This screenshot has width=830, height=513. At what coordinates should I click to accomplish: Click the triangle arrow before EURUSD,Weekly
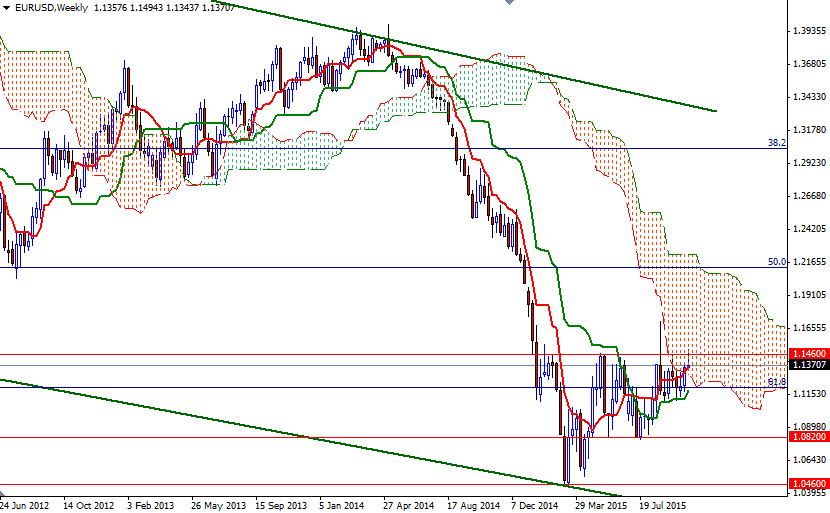pyautogui.click(x=7, y=7)
